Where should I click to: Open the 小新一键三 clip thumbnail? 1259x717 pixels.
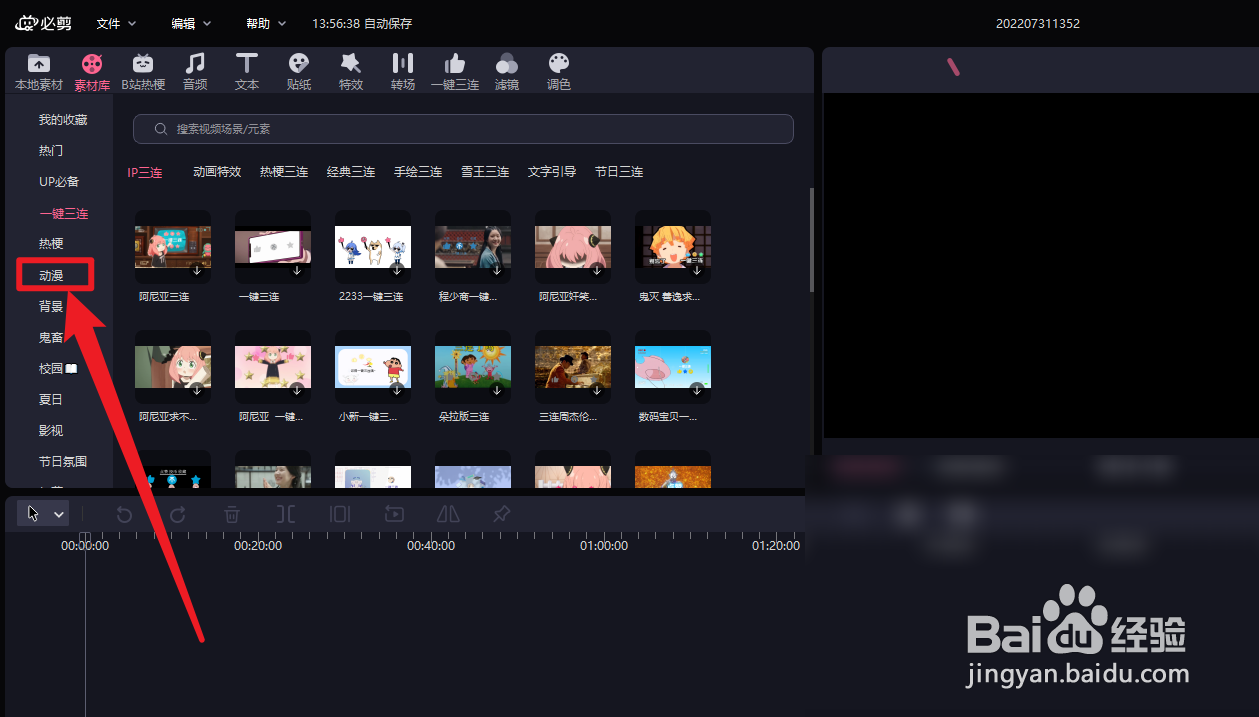pyautogui.click(x=373, y=366)
